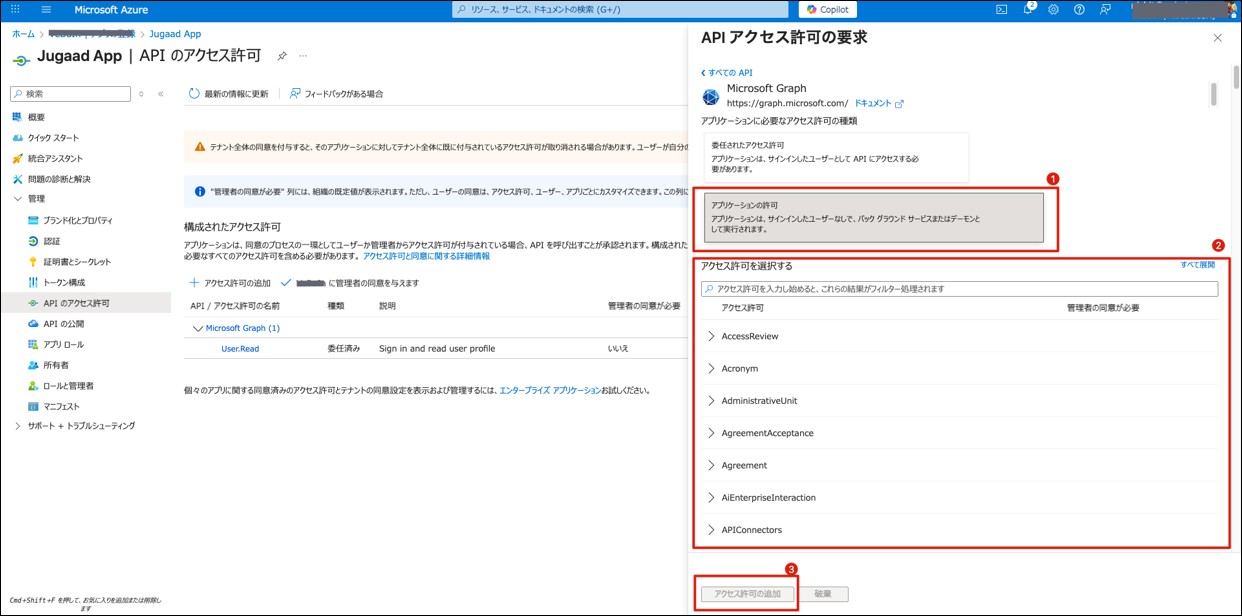This screenshot has width=1242, height=616.
Task: Open portal settings gear
Action: click(x=1053, y=9)
